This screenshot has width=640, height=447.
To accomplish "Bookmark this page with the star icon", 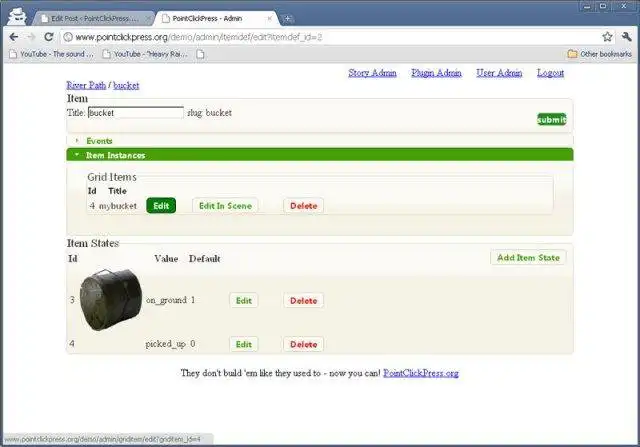I will 607,37.
